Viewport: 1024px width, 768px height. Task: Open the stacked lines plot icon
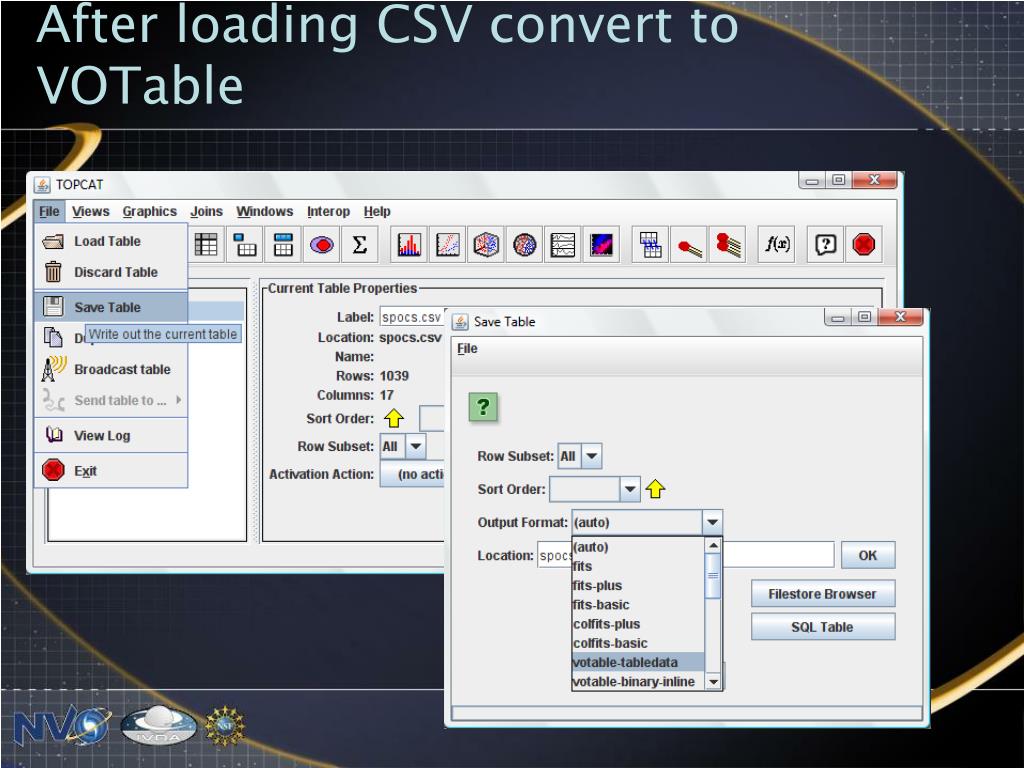563,245
